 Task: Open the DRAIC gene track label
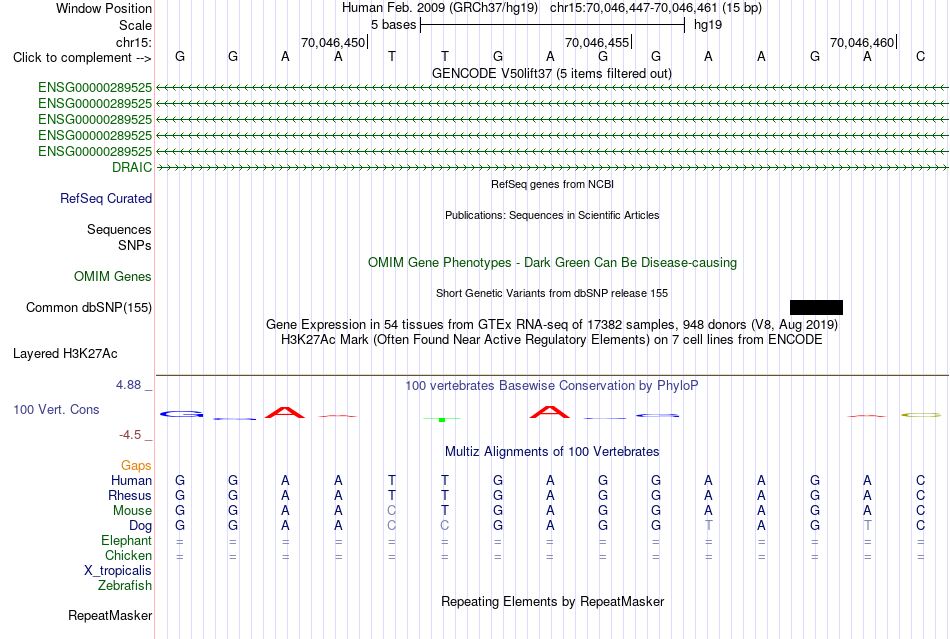(x=131, y=167)
